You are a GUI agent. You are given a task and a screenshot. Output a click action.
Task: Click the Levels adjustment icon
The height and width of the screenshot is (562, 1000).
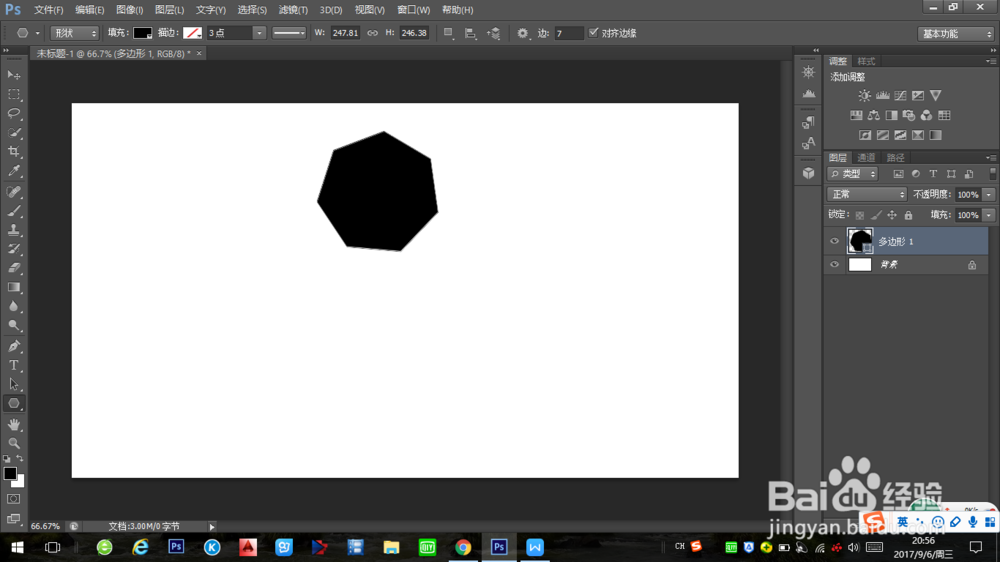click(x=883, y=96)
